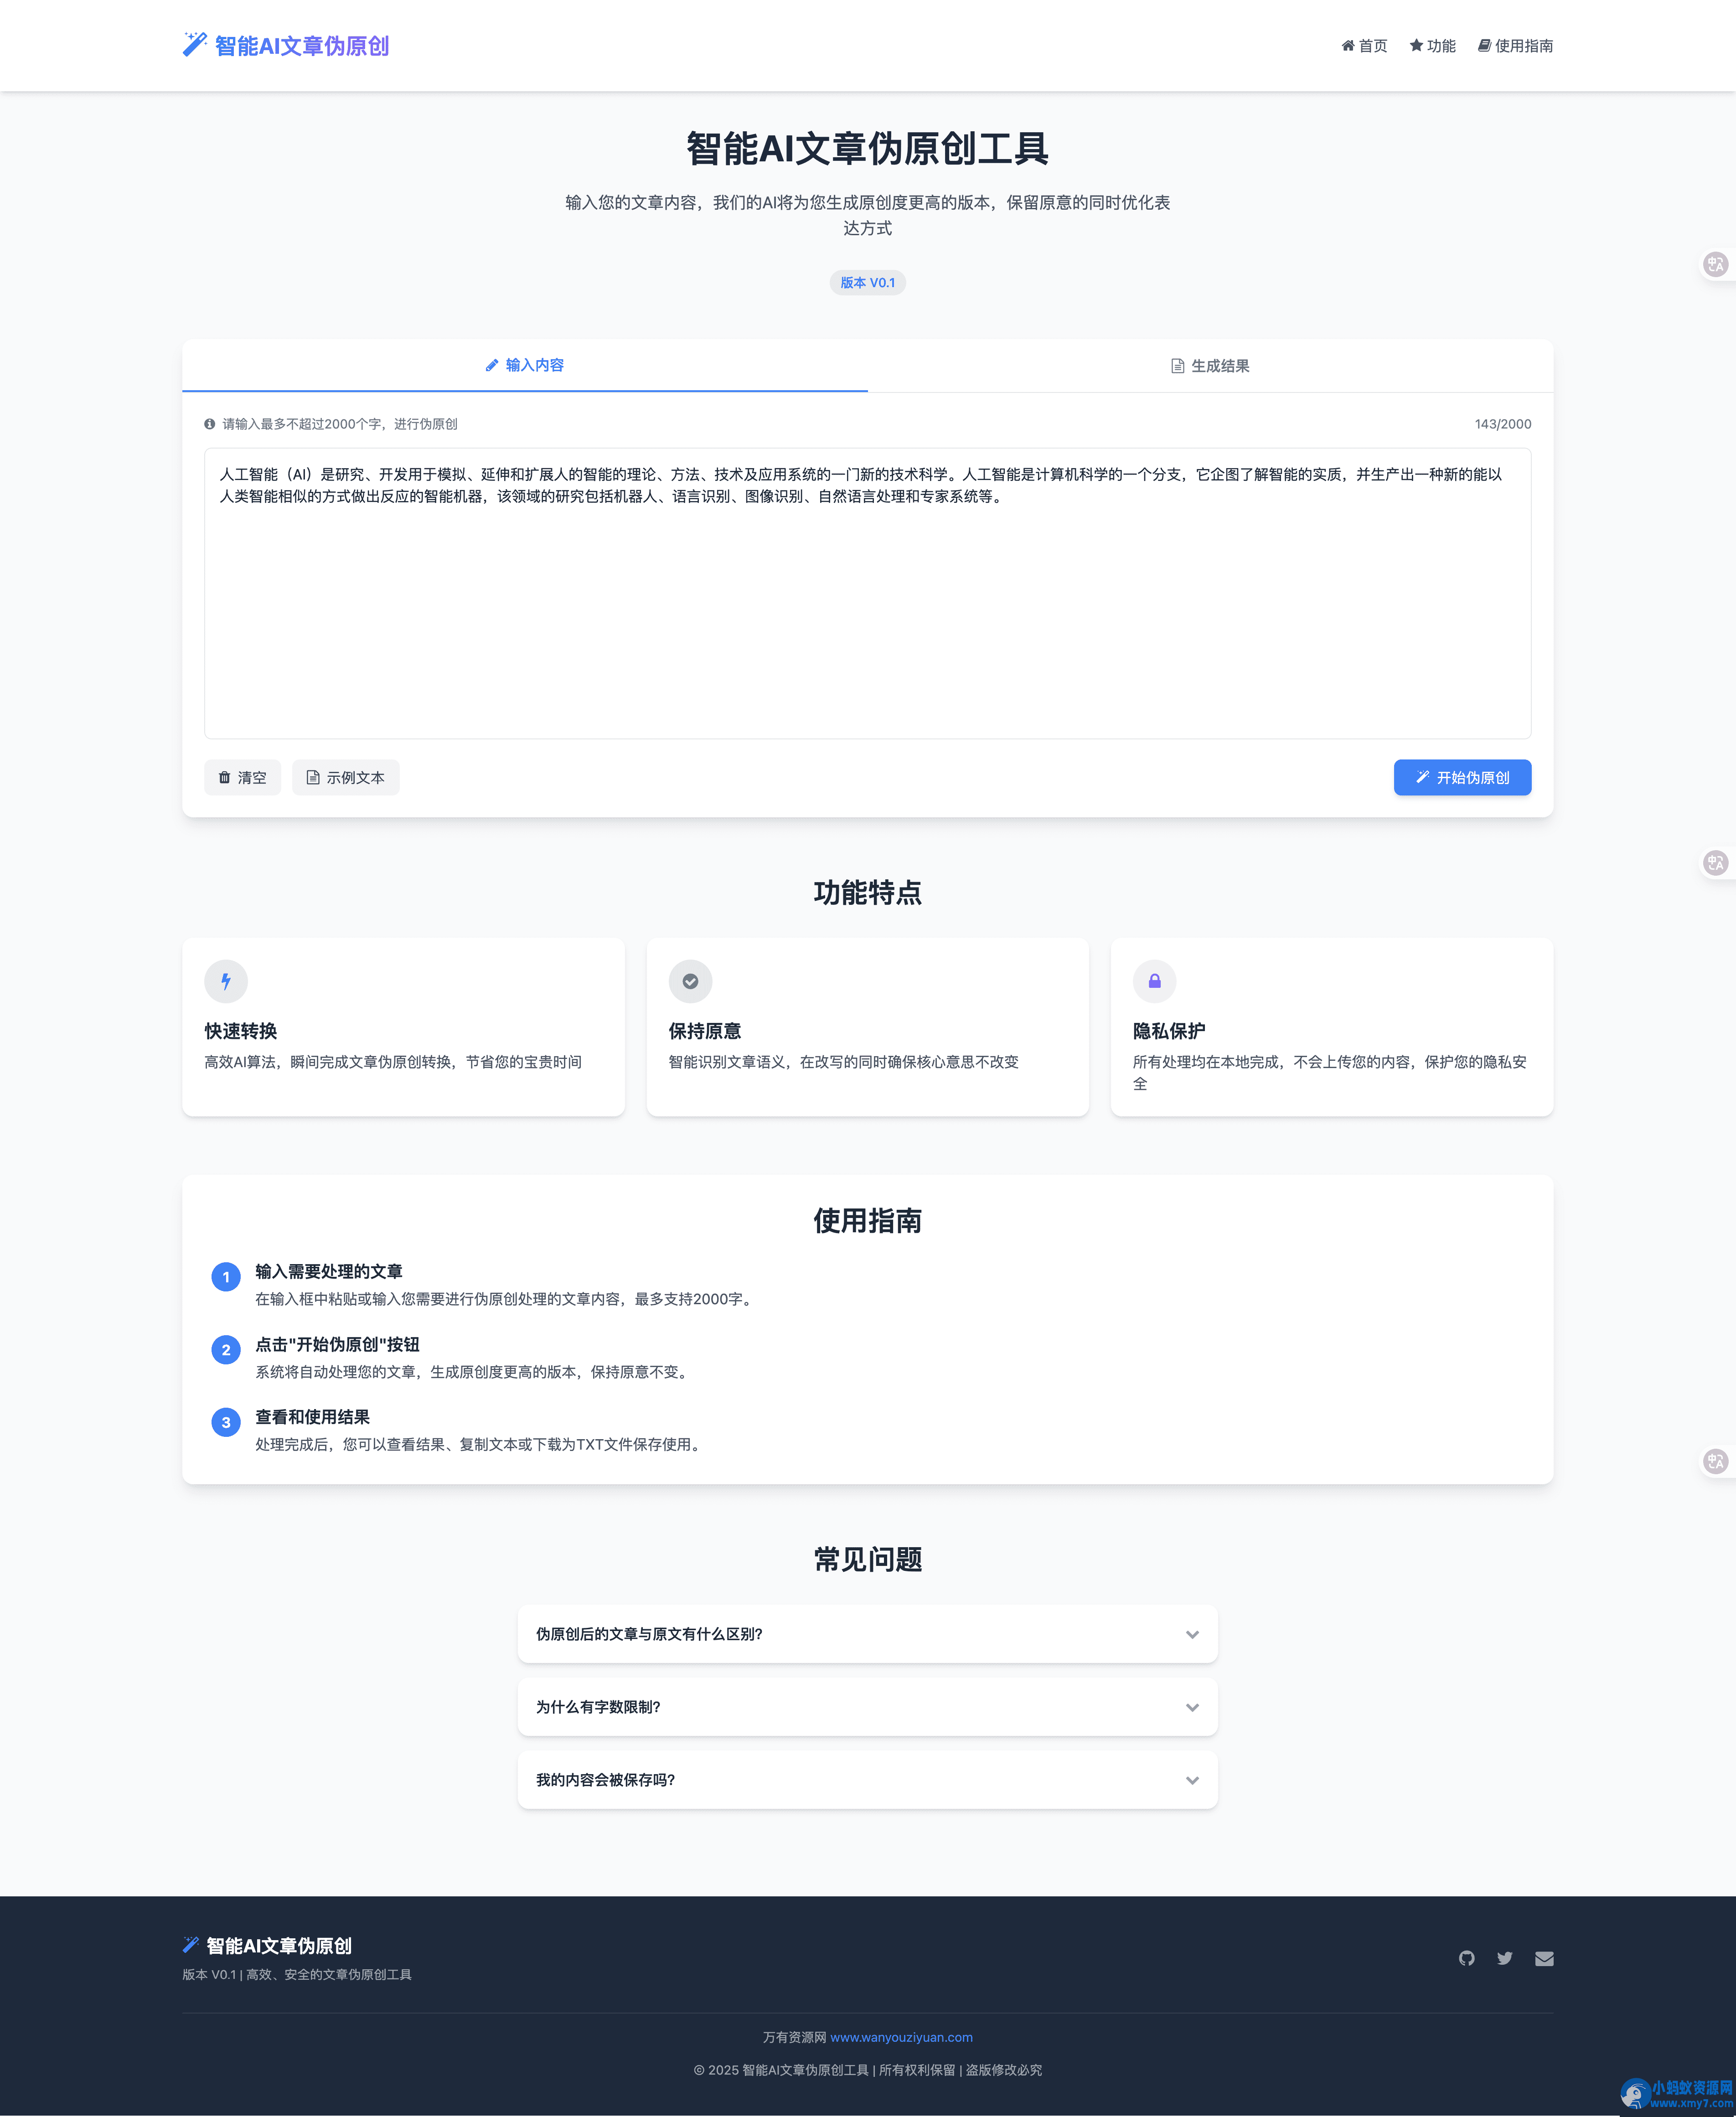Click the checkmark icon above 保持原意
The width and height of the screenshot is (1736, 2117).
tap(690, 981)
